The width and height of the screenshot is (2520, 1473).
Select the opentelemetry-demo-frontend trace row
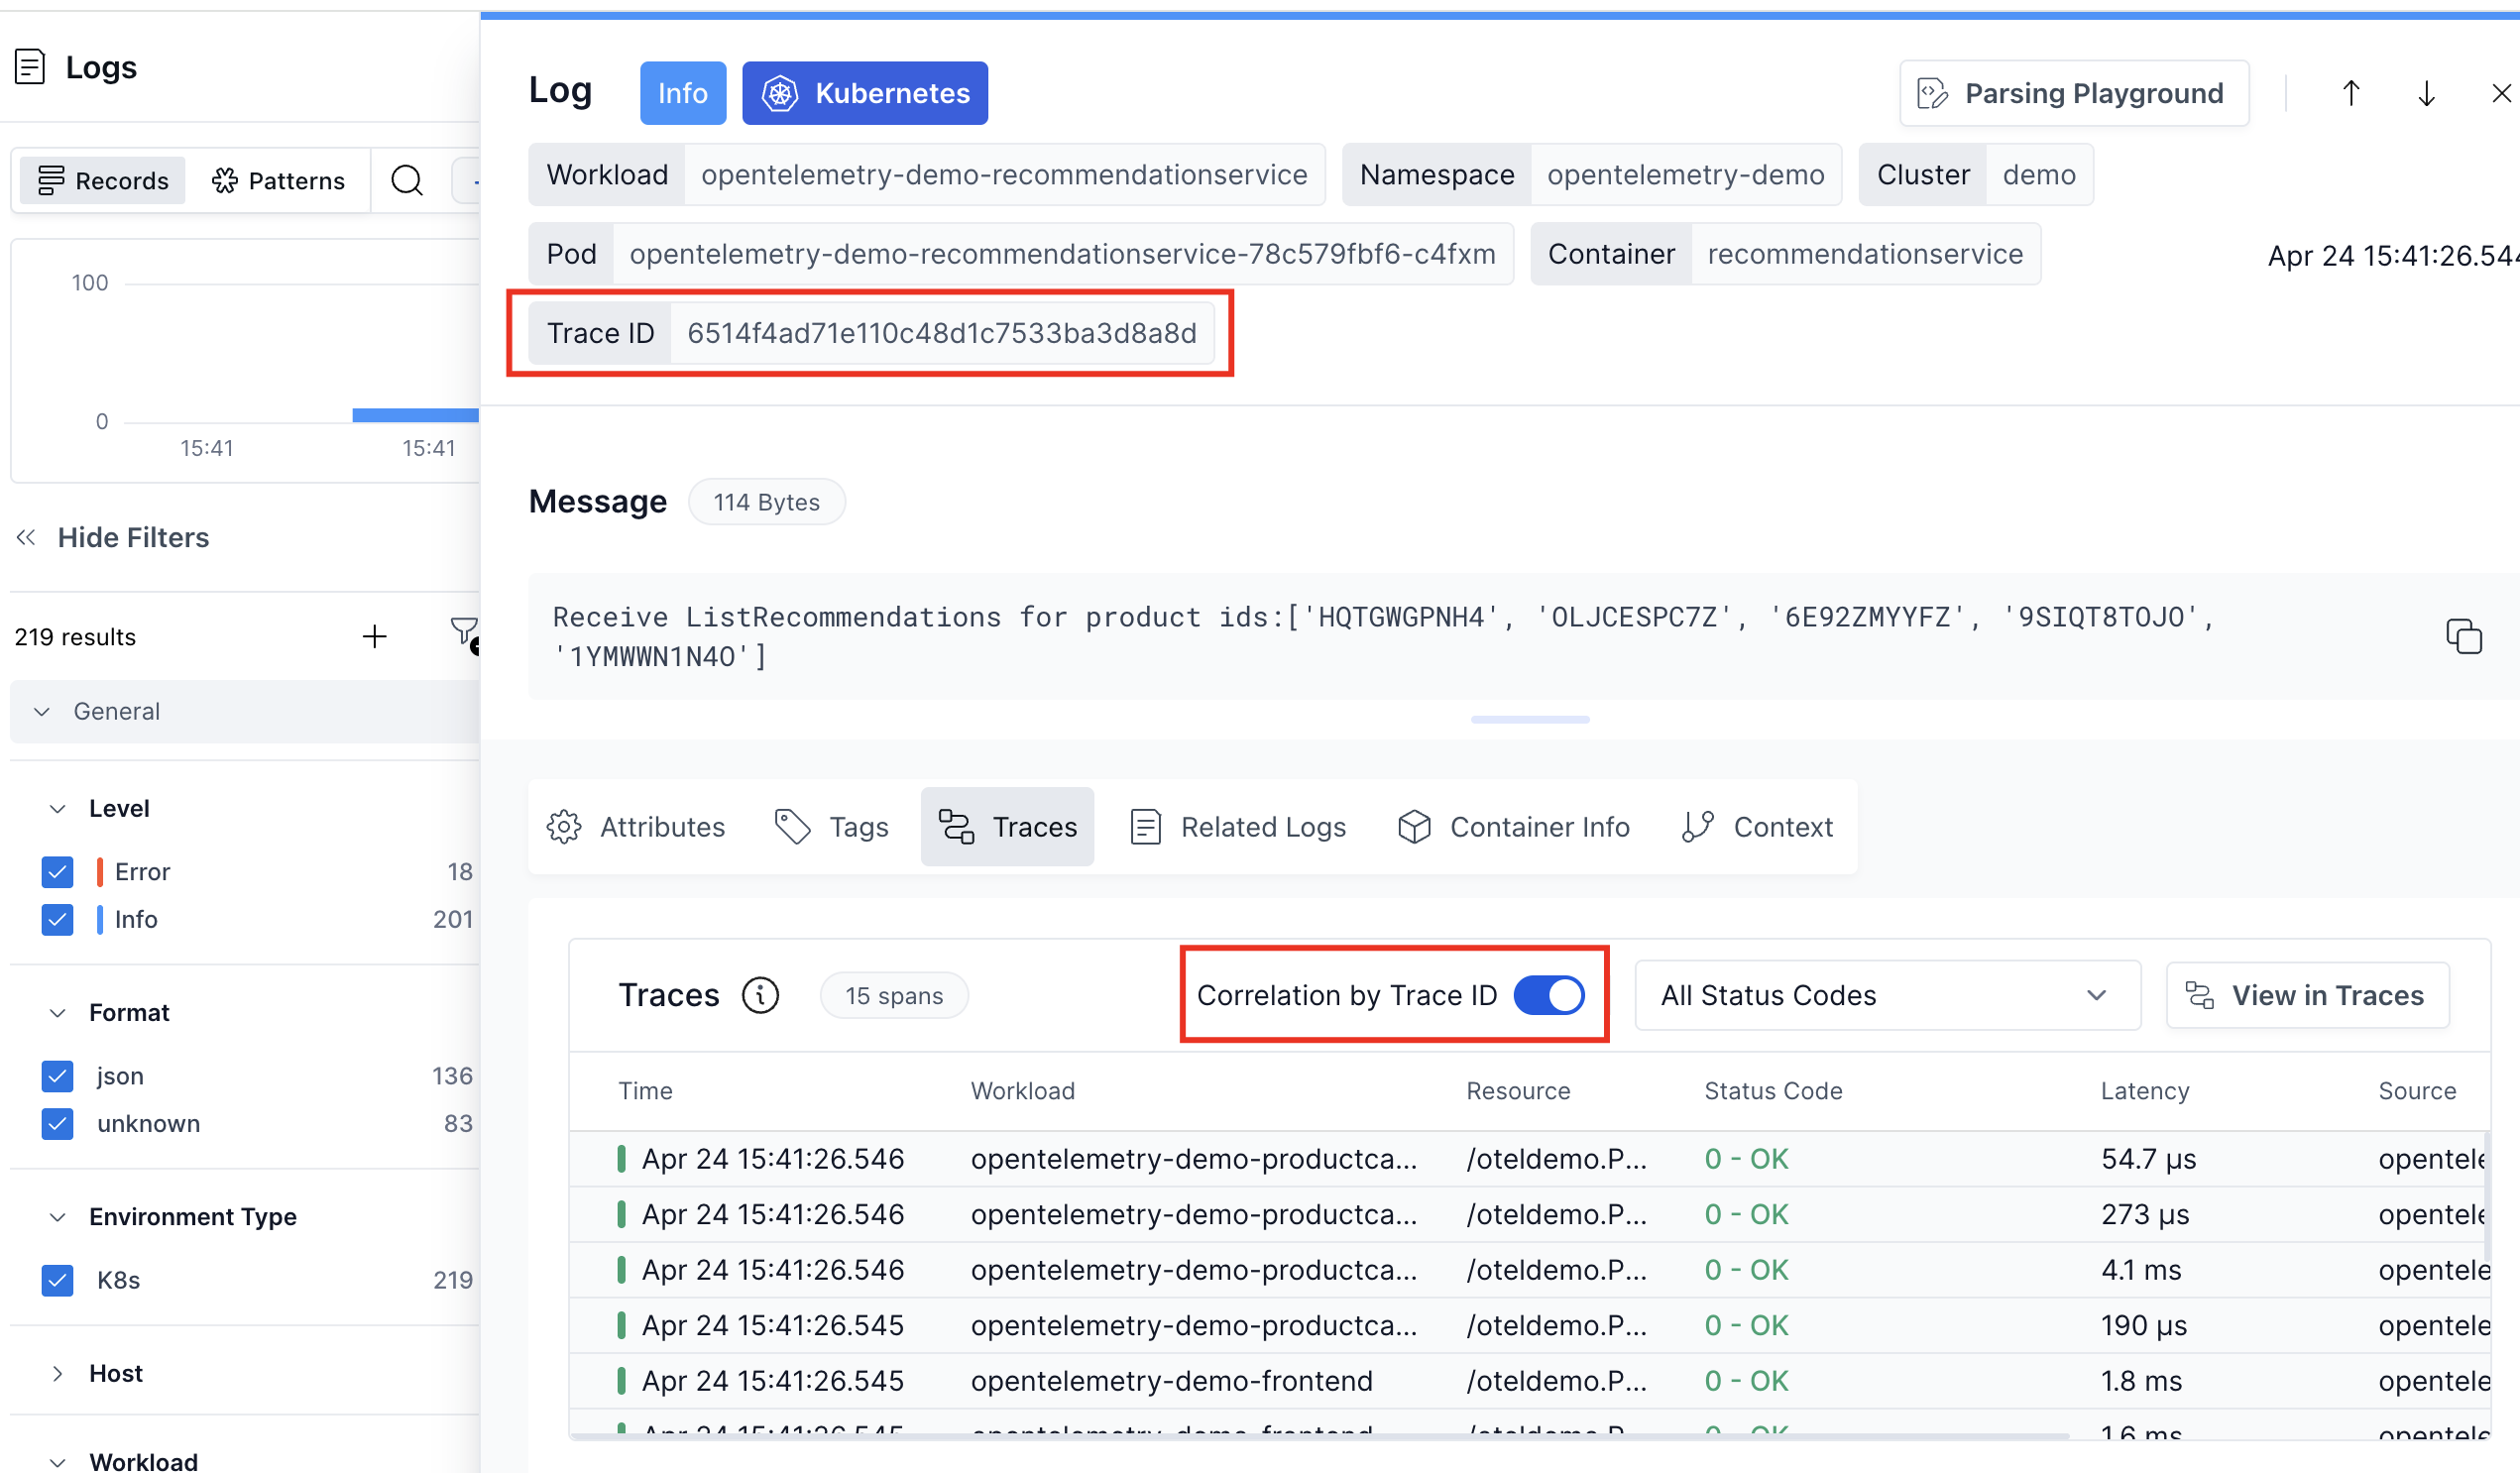[x=1170, y=1381]
